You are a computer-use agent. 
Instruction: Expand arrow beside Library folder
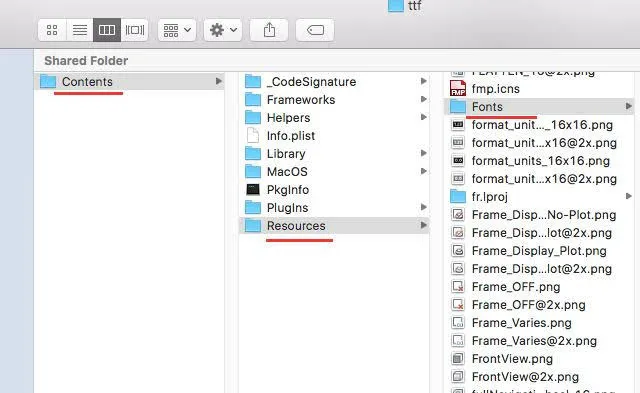424,153
